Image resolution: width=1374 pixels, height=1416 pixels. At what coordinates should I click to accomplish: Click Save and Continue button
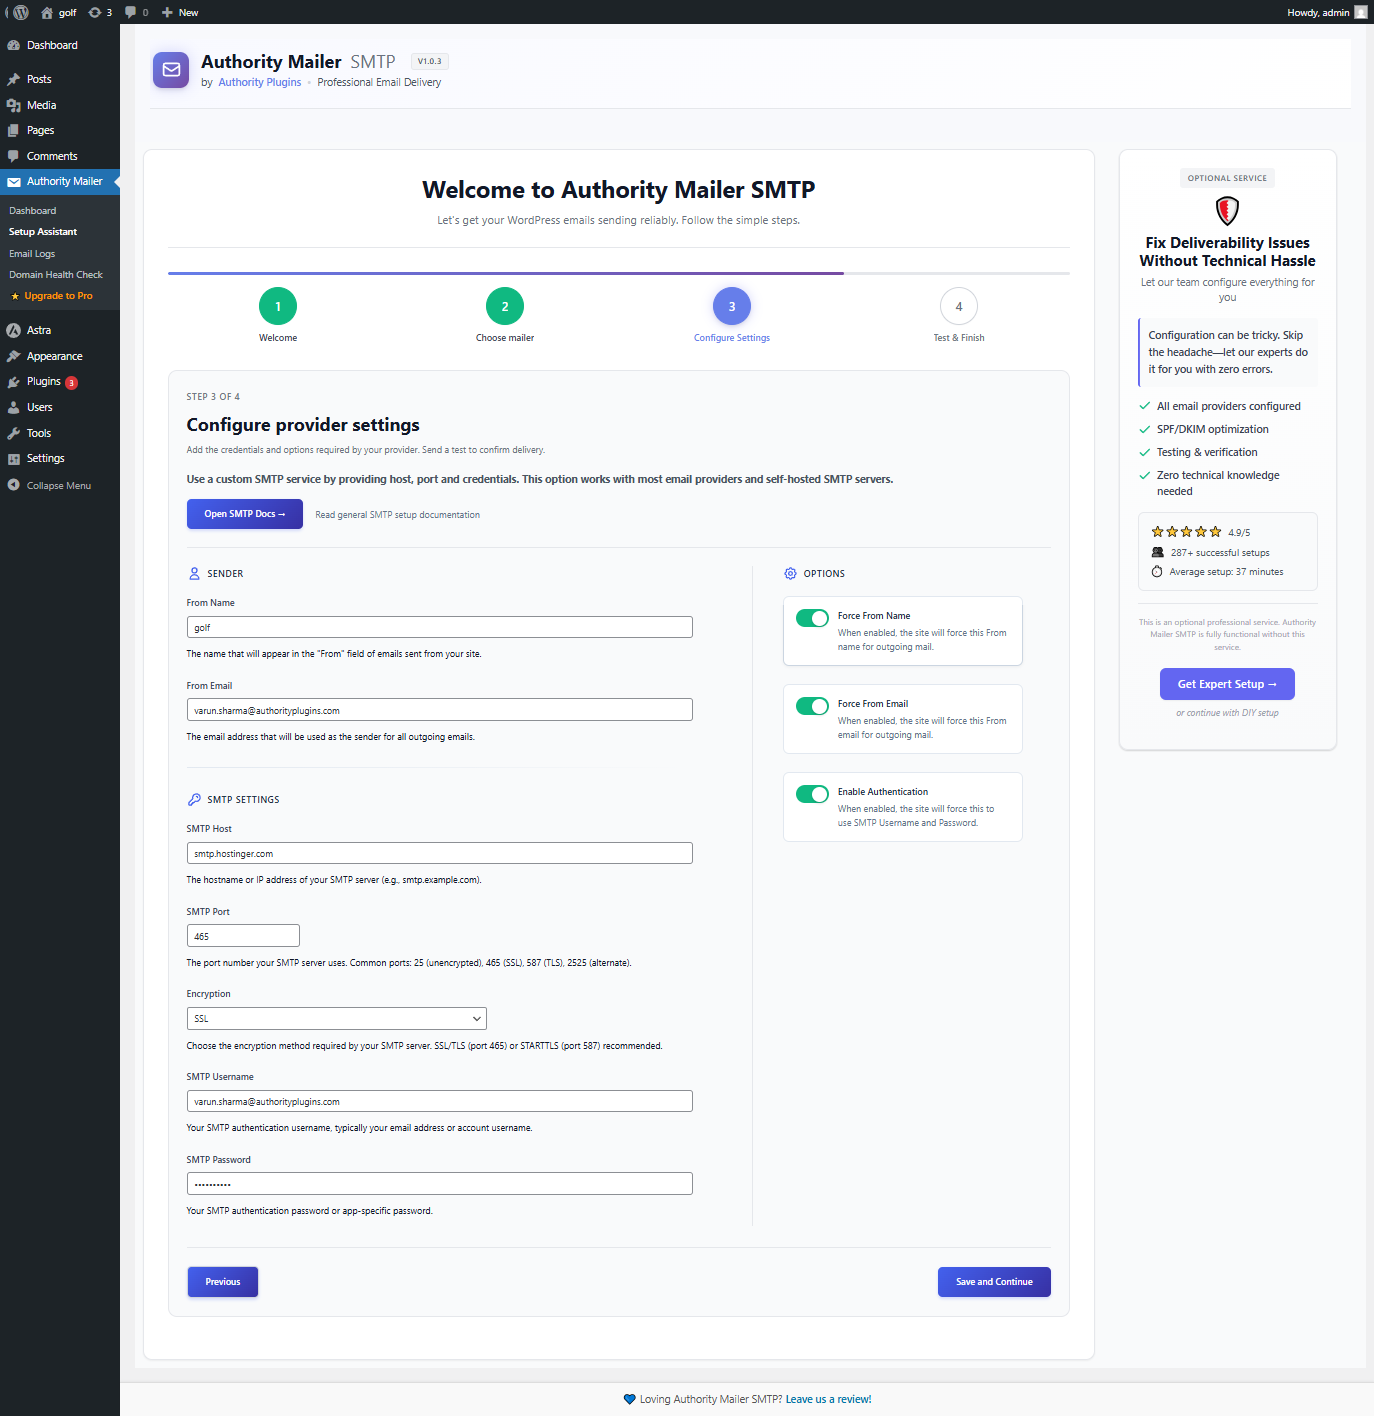click(994, 1282)
